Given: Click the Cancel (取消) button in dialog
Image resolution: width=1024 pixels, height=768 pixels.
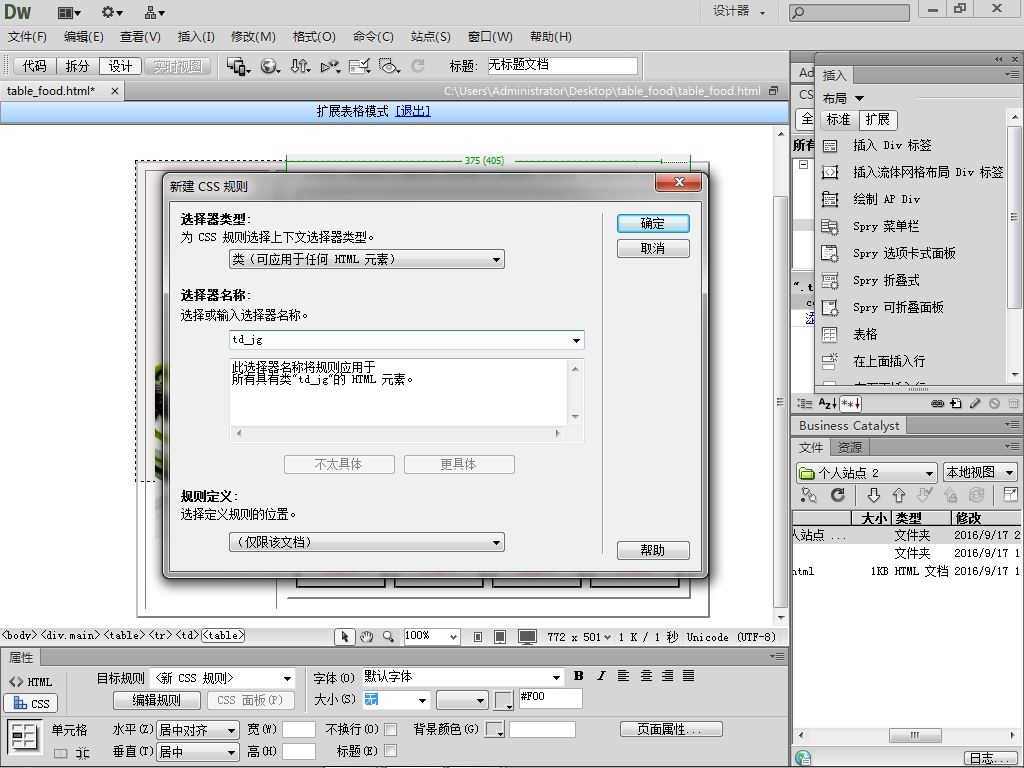Looking at the screenshot, I should tap(653, 249).
